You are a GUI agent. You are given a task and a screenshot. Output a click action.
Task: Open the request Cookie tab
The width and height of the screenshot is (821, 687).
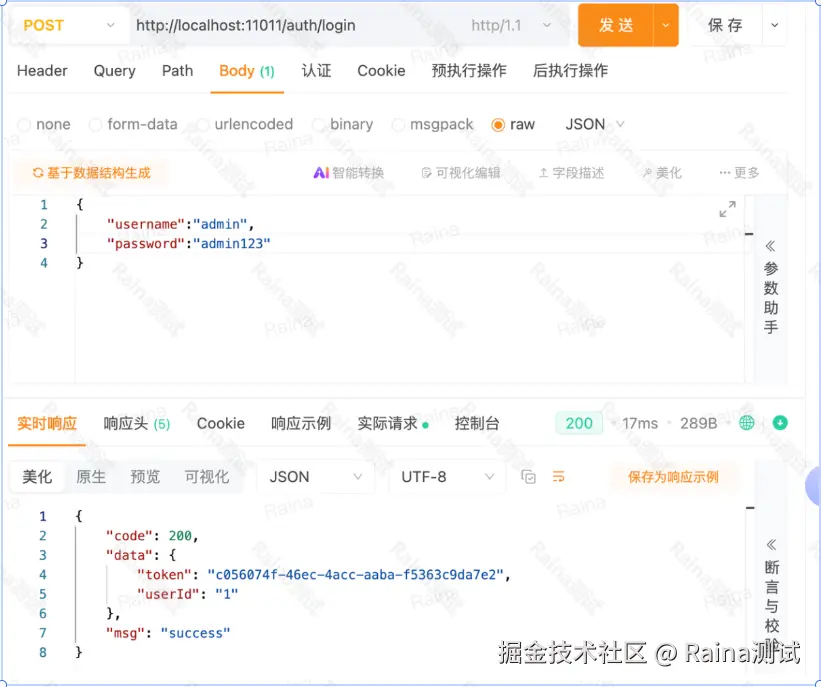tap(381, 71)
